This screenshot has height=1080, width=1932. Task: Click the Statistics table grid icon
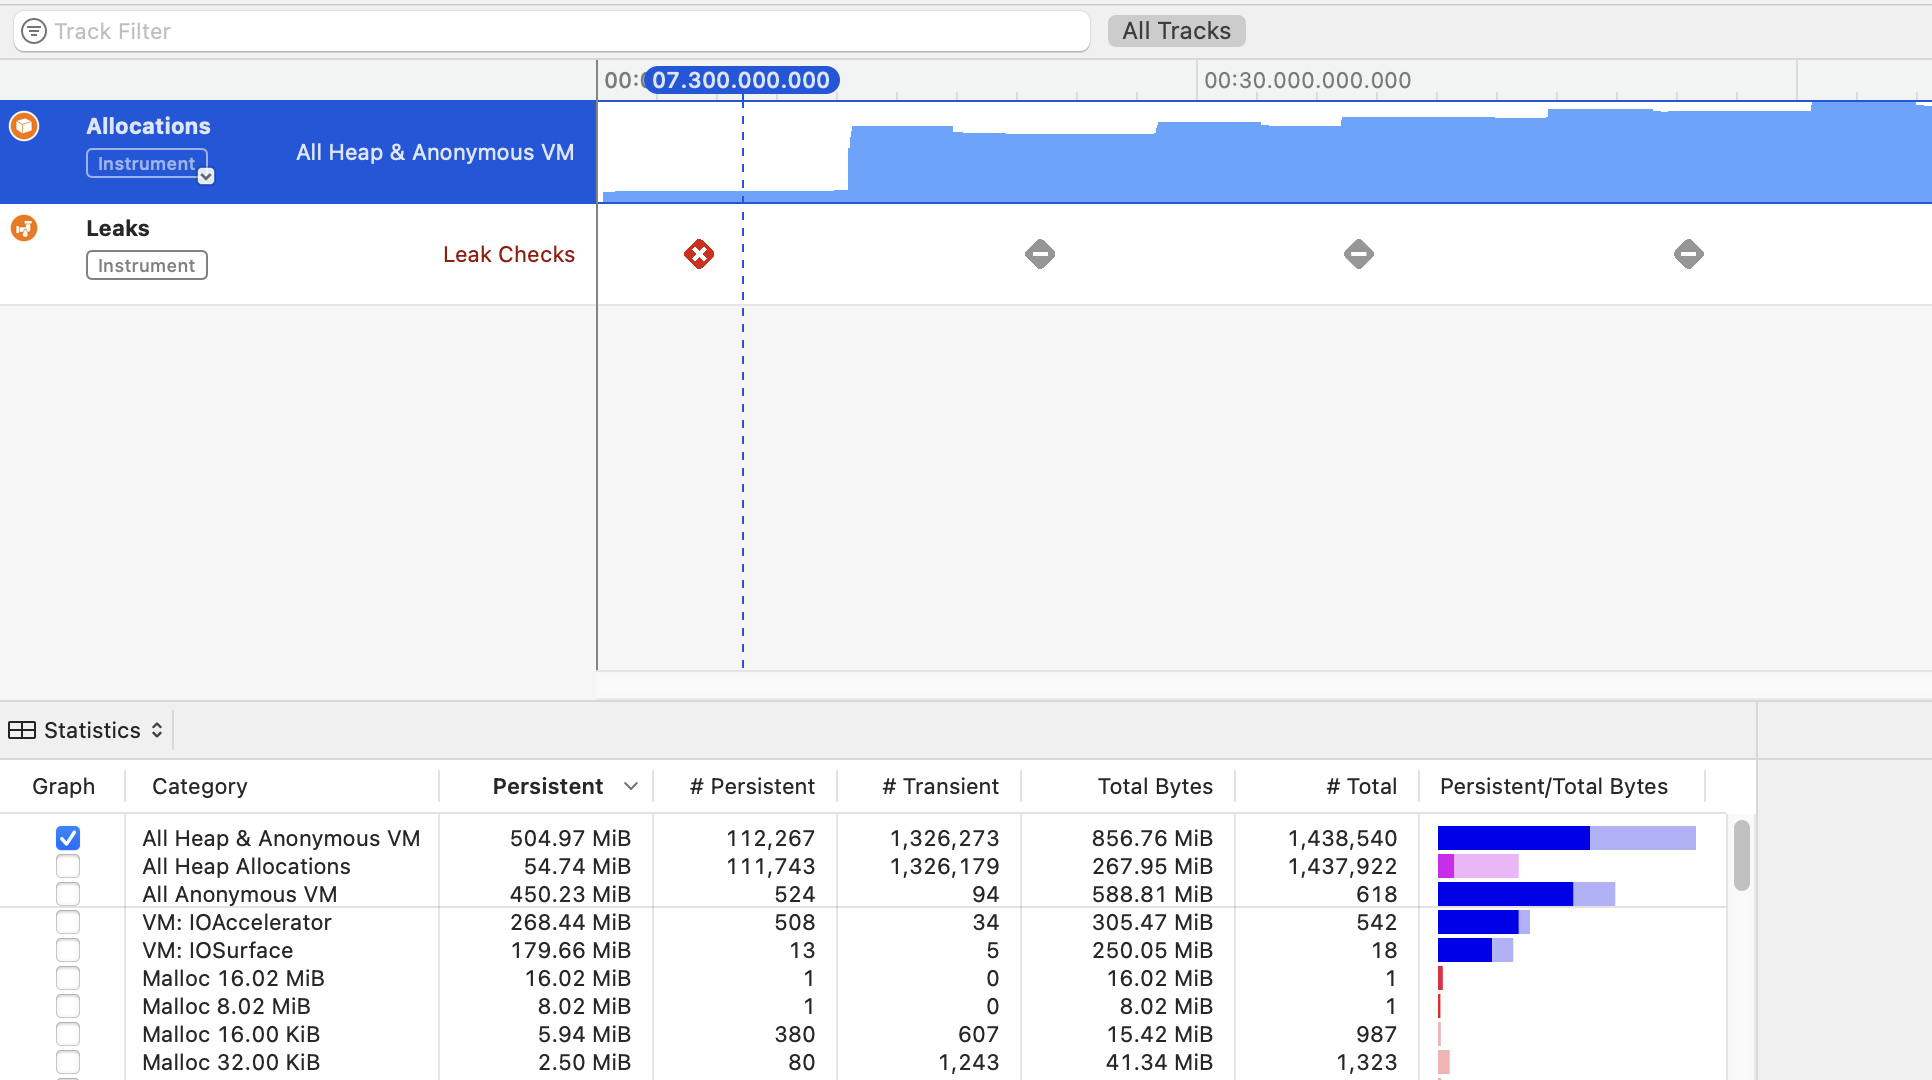pos(22,730)
